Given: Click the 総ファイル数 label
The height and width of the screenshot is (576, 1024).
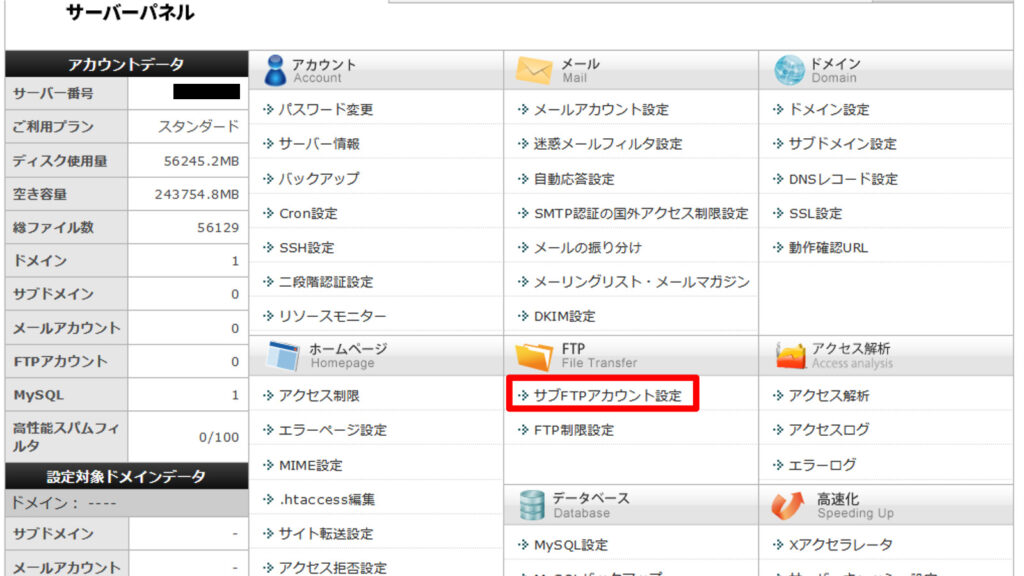Looking at the screenshot, I should click(x=53, y=227).
